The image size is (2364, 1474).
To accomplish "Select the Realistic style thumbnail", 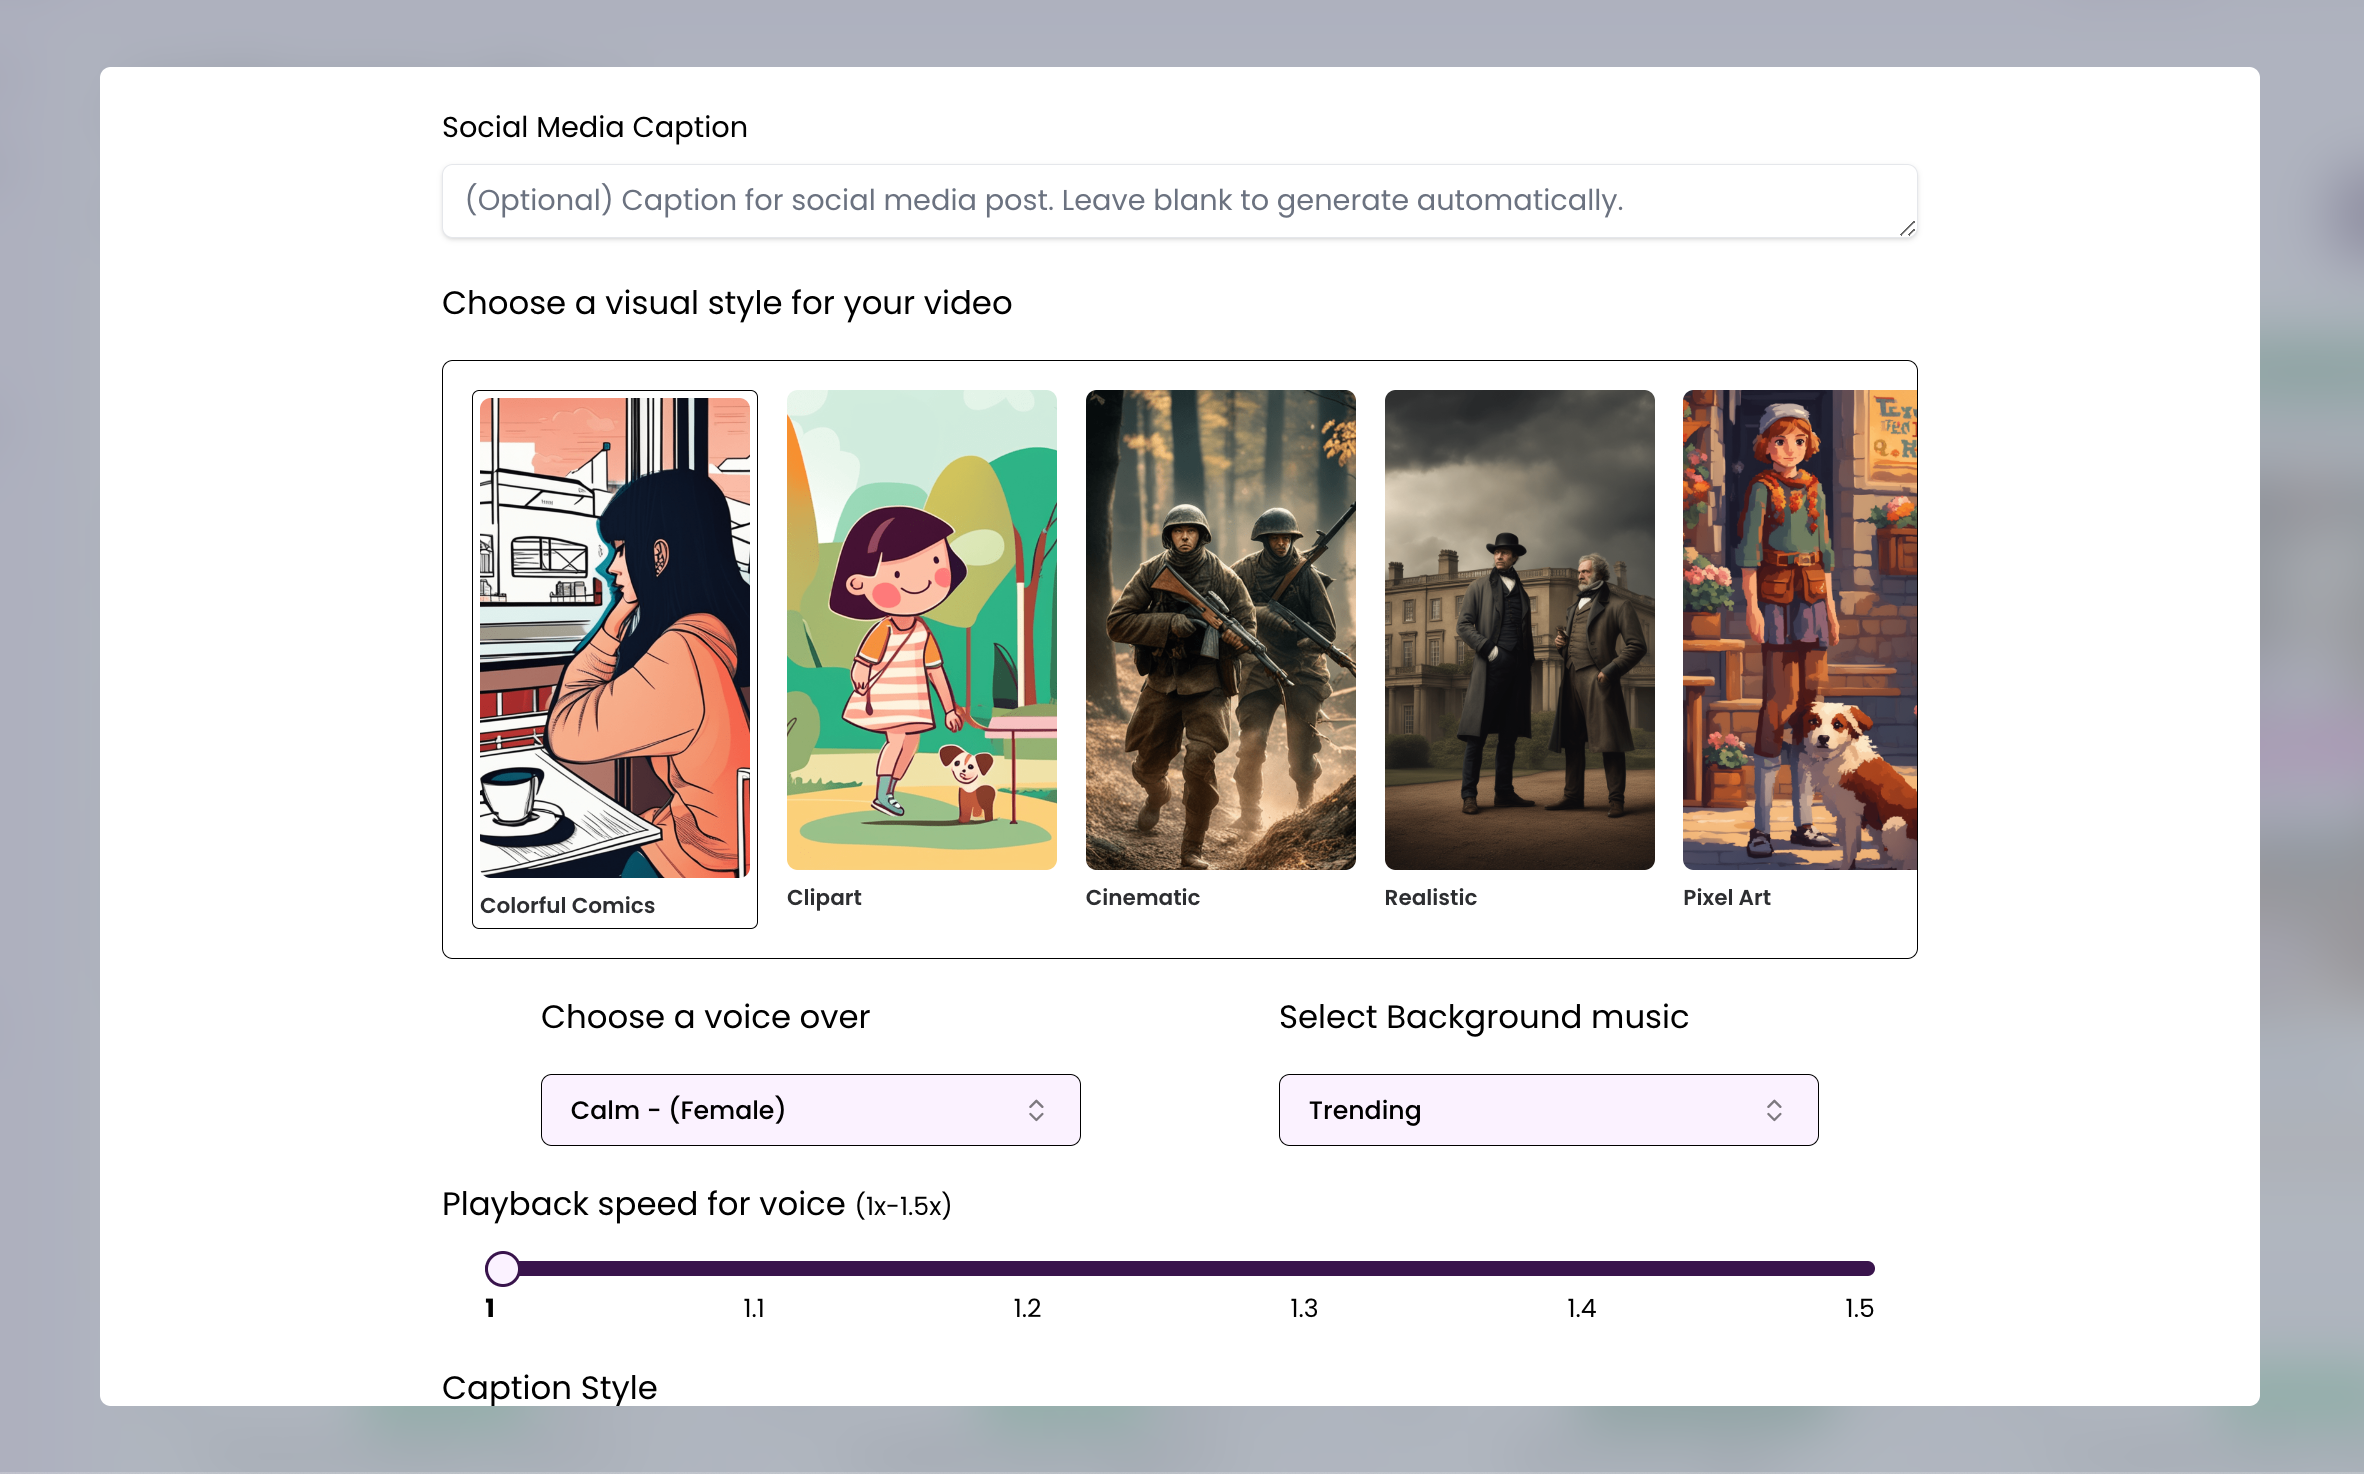I will (x=1518, y=629).
